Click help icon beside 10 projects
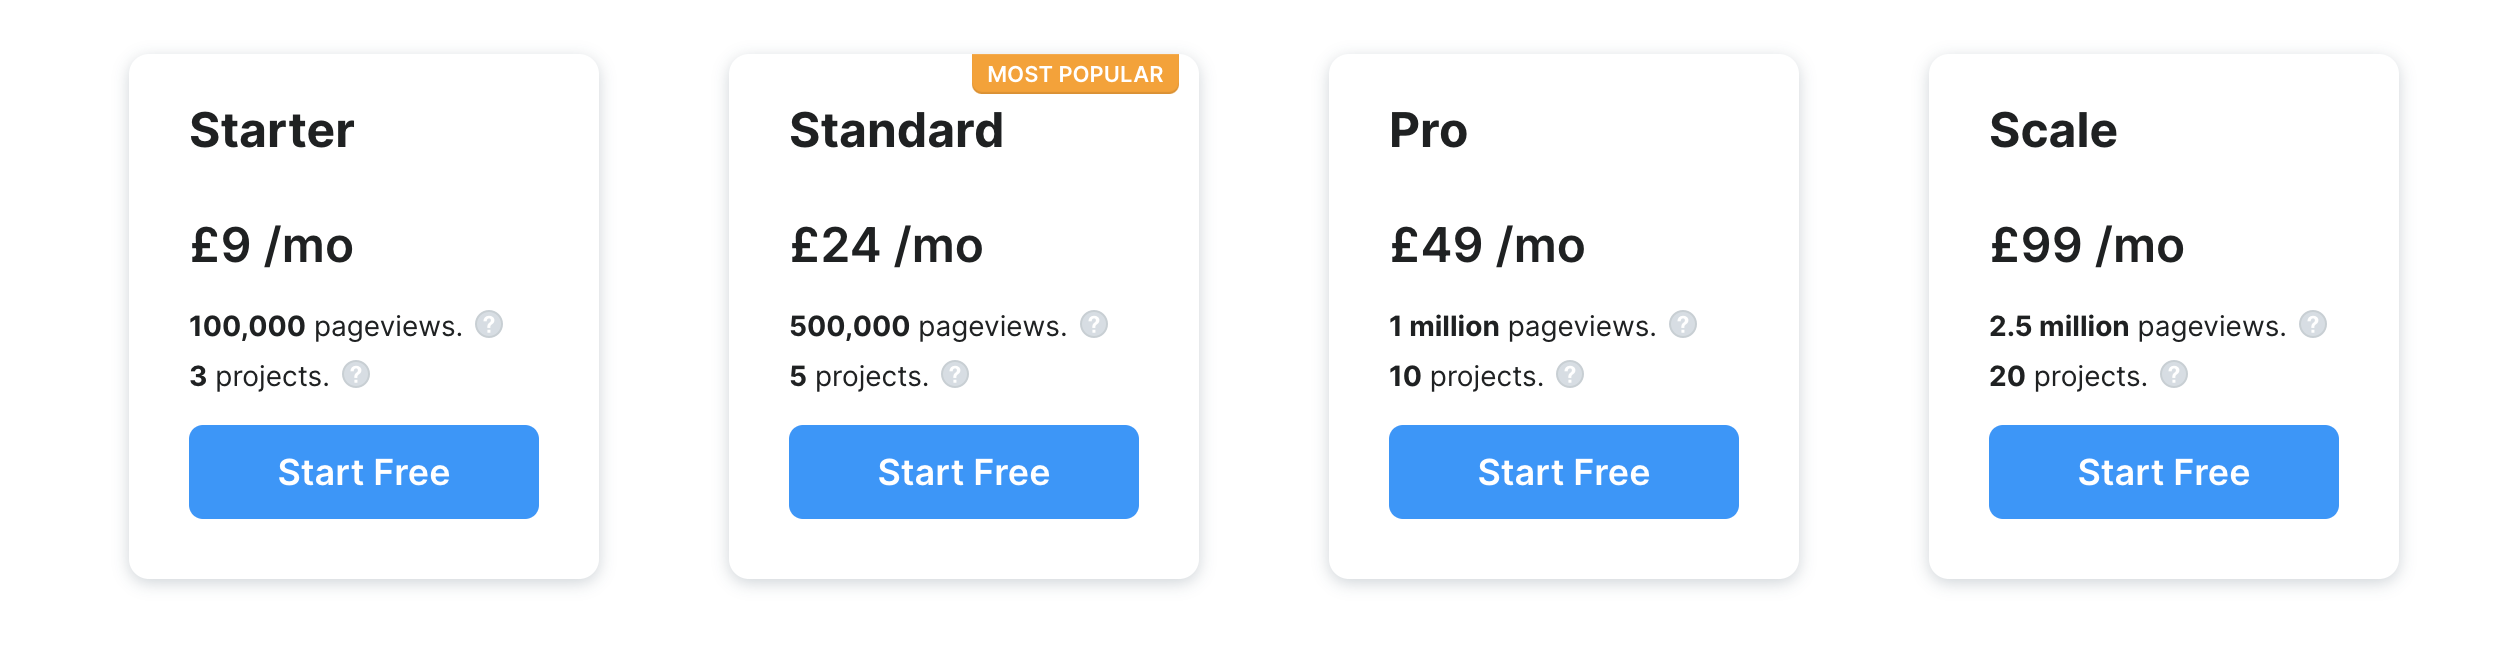The height and width of the screenshot is (662, 2496). click(1570, 375)
